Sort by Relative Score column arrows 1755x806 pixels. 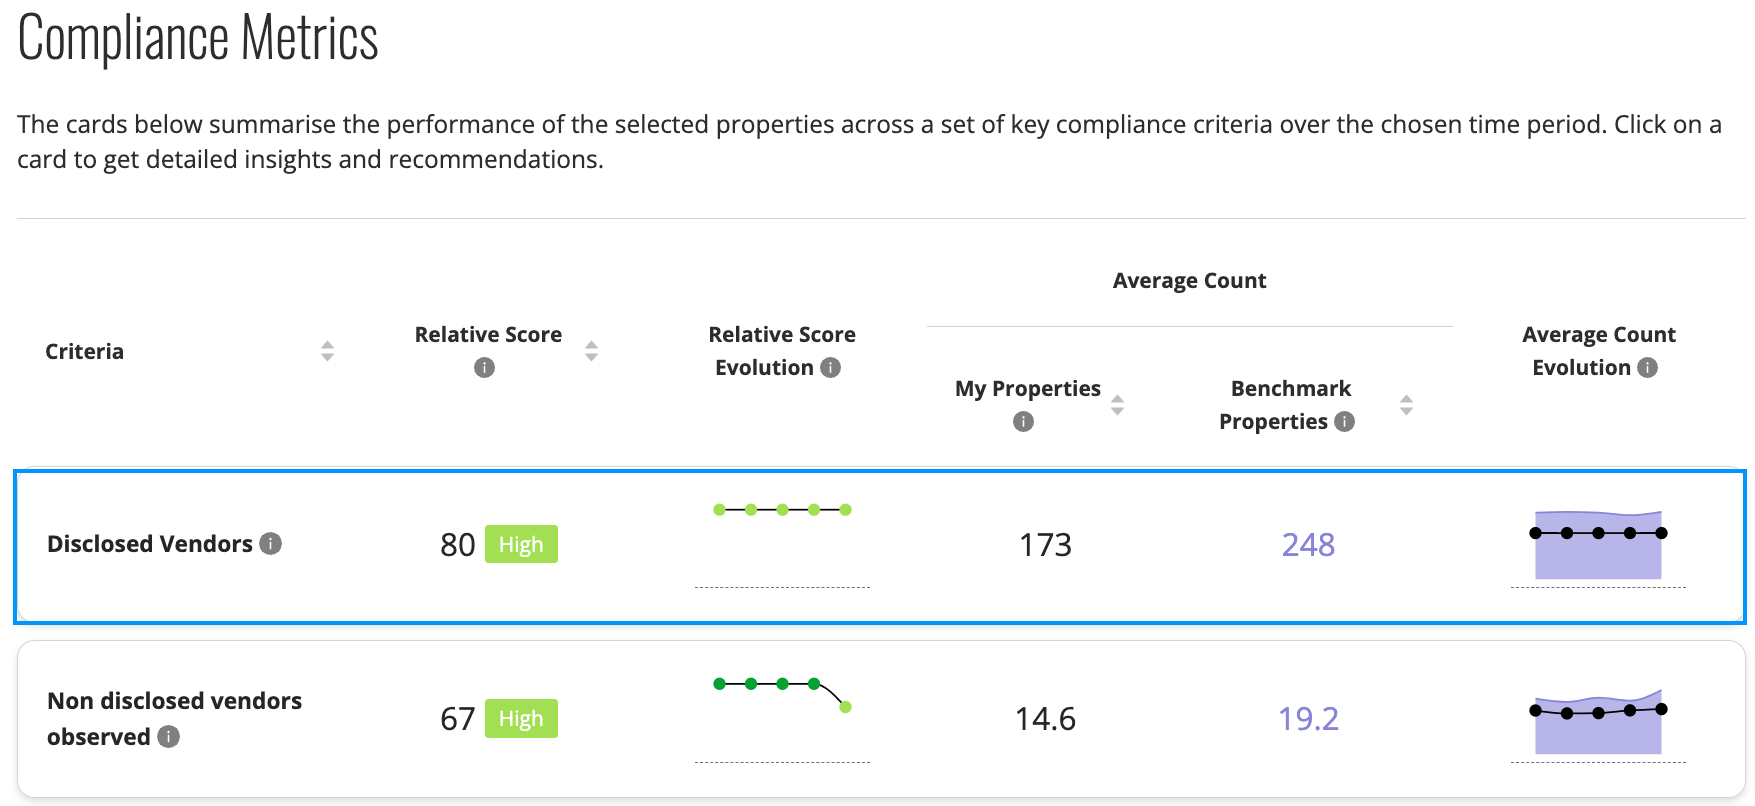[x=591, y=351]
